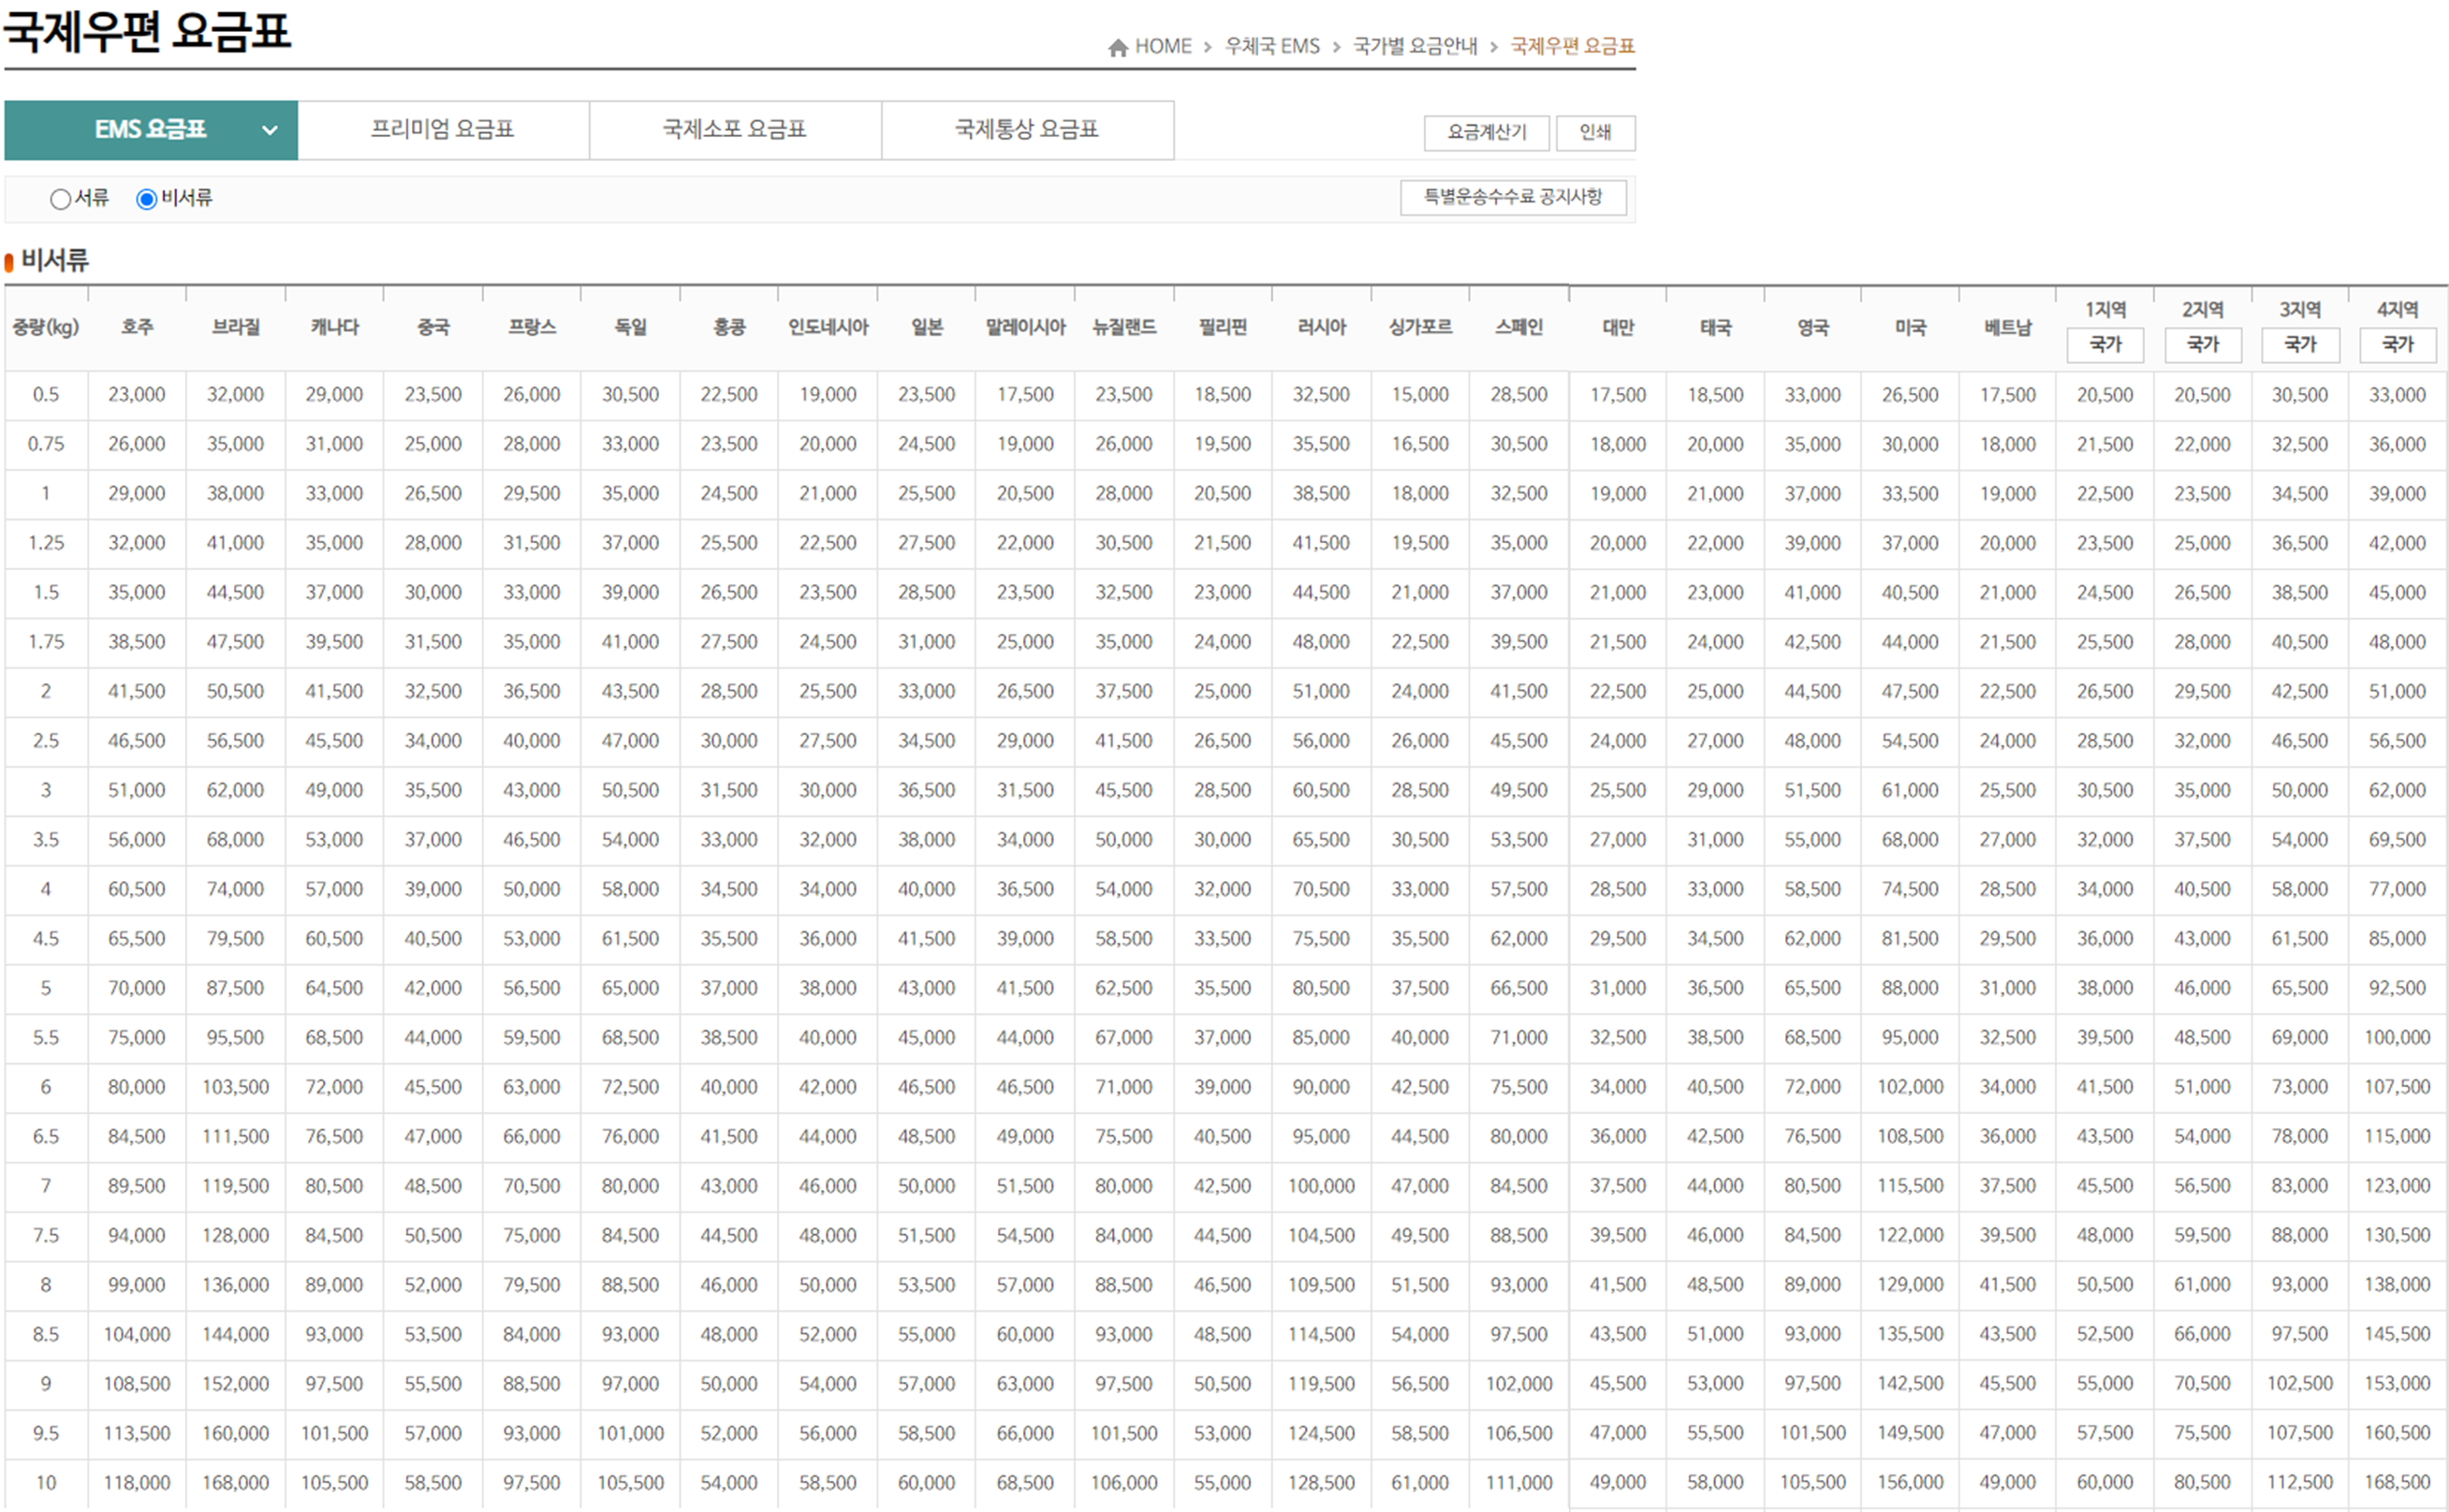Screen dimensions: 2449x1512
Task: Open the 요금계산기 rate calculator
Action: (x=1487, y=132)
